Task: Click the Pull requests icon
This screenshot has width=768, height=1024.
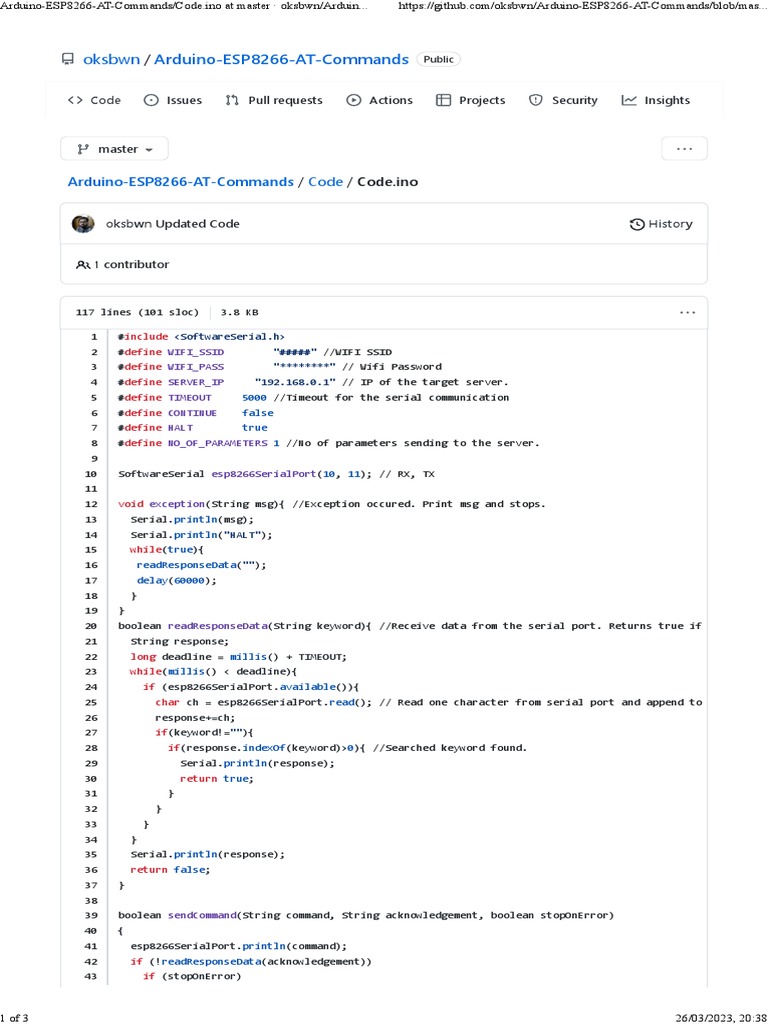Action: click(232, 100)
